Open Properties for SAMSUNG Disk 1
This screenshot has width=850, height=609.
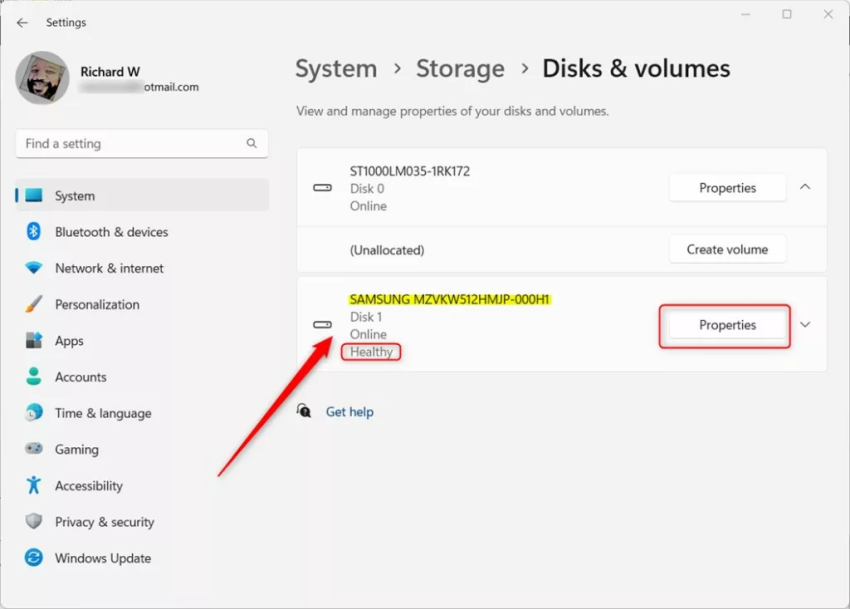[x=727, y=325]
